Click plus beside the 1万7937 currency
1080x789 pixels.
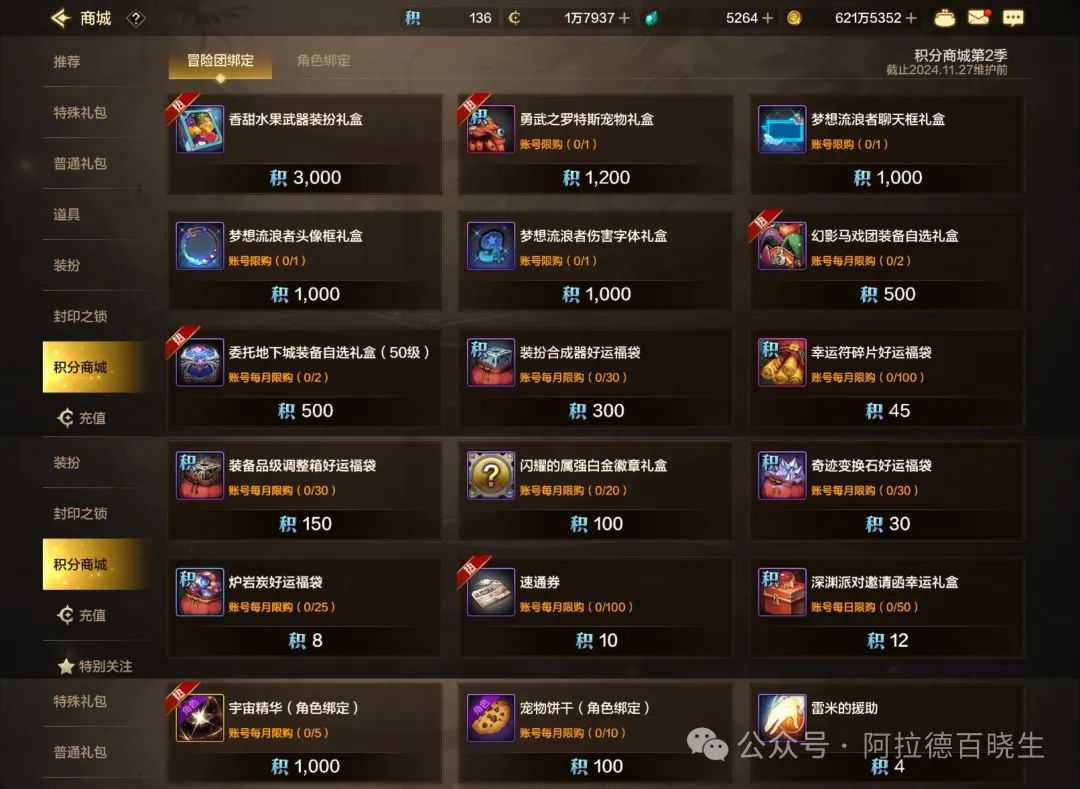[624, 19]
